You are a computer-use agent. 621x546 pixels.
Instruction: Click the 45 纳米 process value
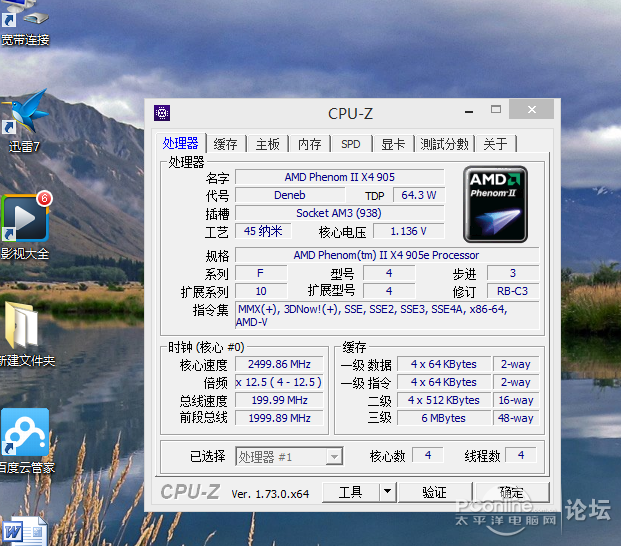tap(263, 231)
